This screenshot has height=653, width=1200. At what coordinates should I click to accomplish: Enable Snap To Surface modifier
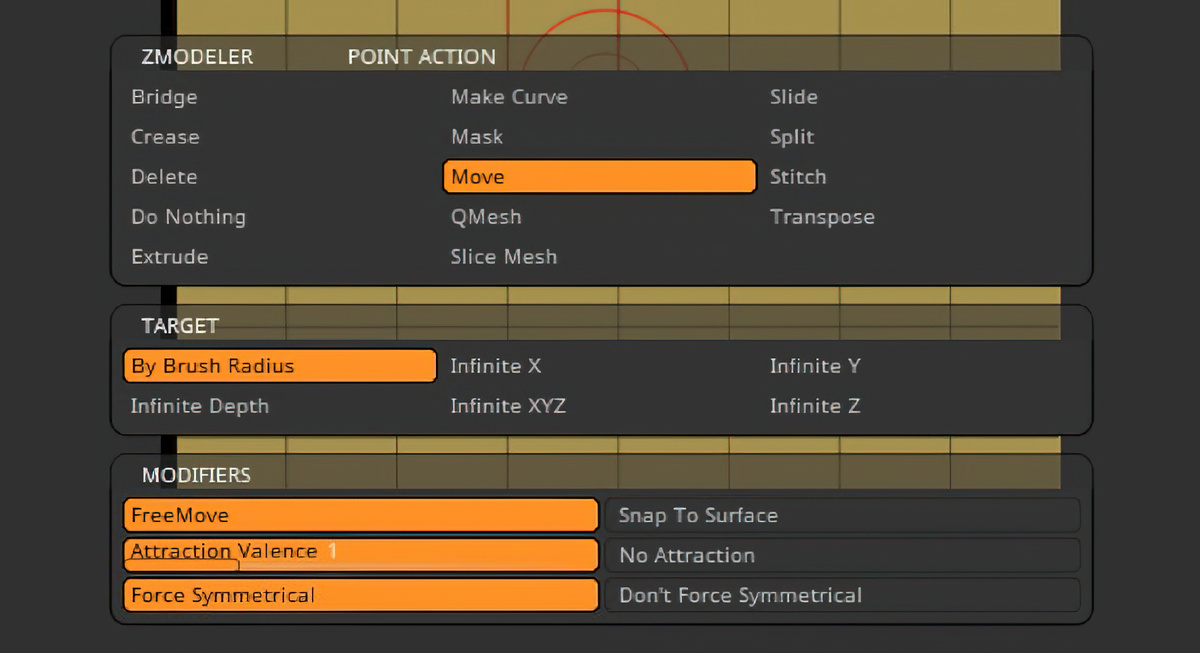tap(842, 515)
